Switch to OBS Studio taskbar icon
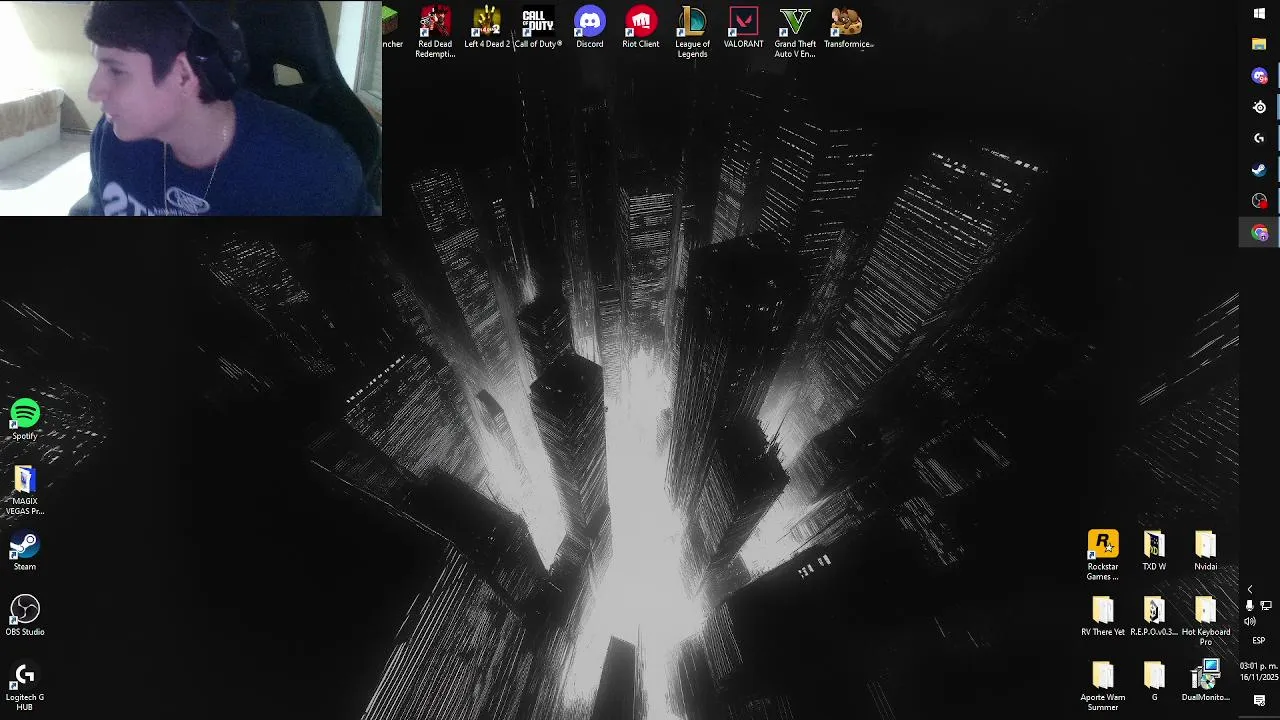1280x720 pixels. (x=1259, y=201)
